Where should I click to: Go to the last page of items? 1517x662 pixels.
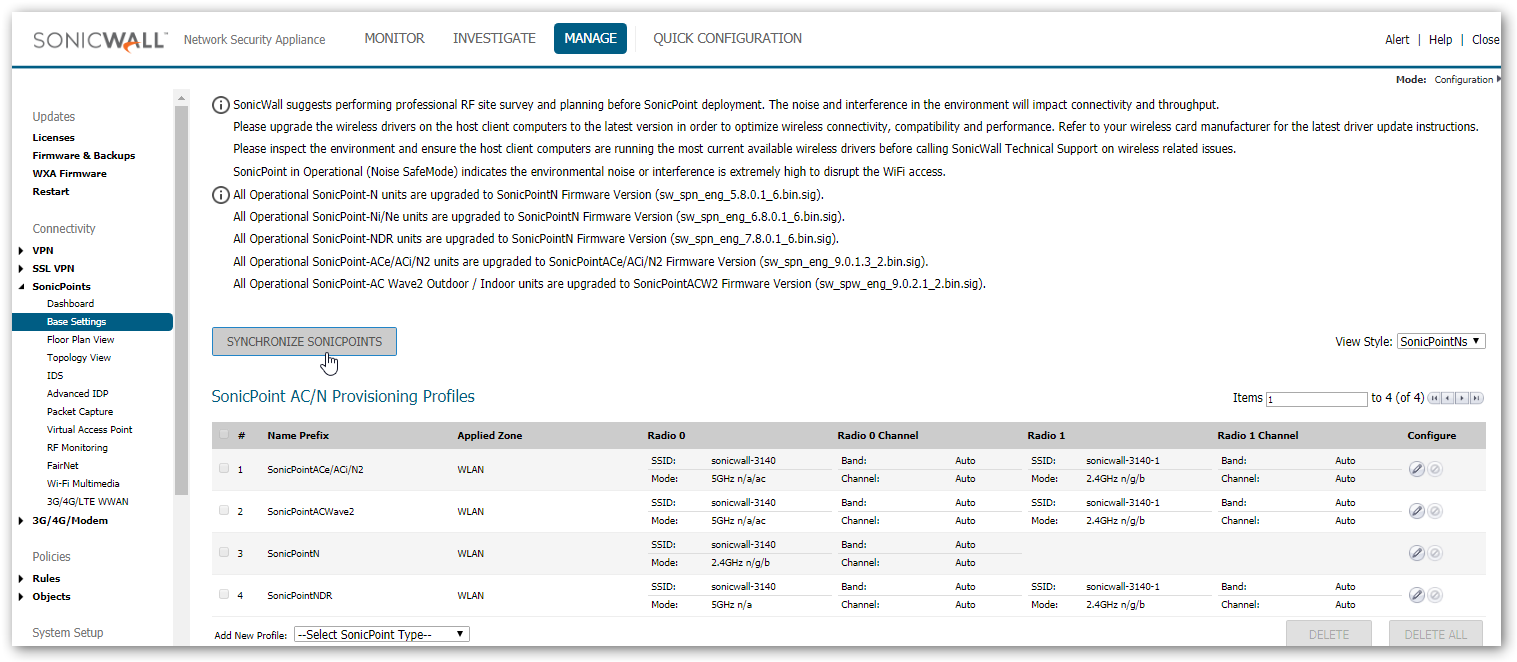point(1476,398)
